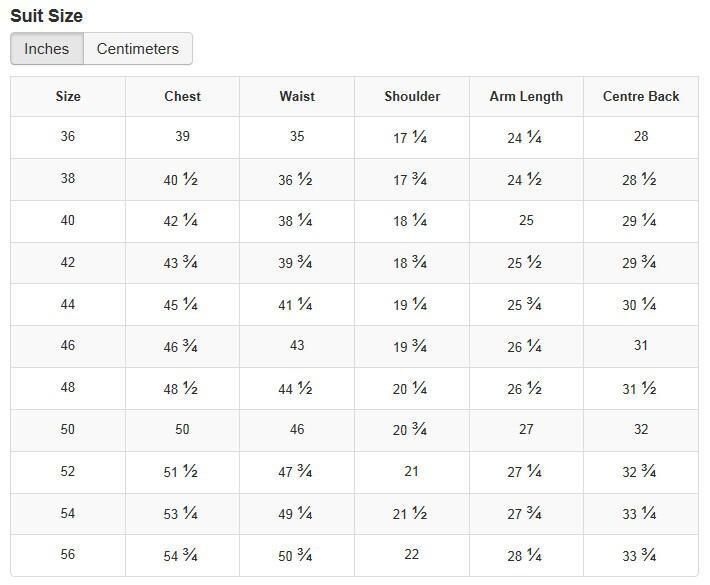Click chest value 50 in size 50 row
This screenshot has width=710, height=585.
[x=182, y=429]
